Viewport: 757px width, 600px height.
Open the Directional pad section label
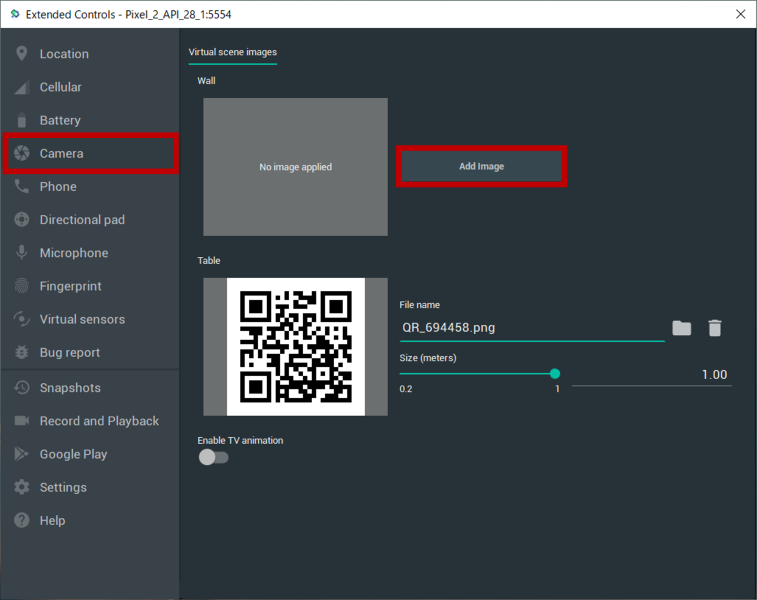point(82,220)
